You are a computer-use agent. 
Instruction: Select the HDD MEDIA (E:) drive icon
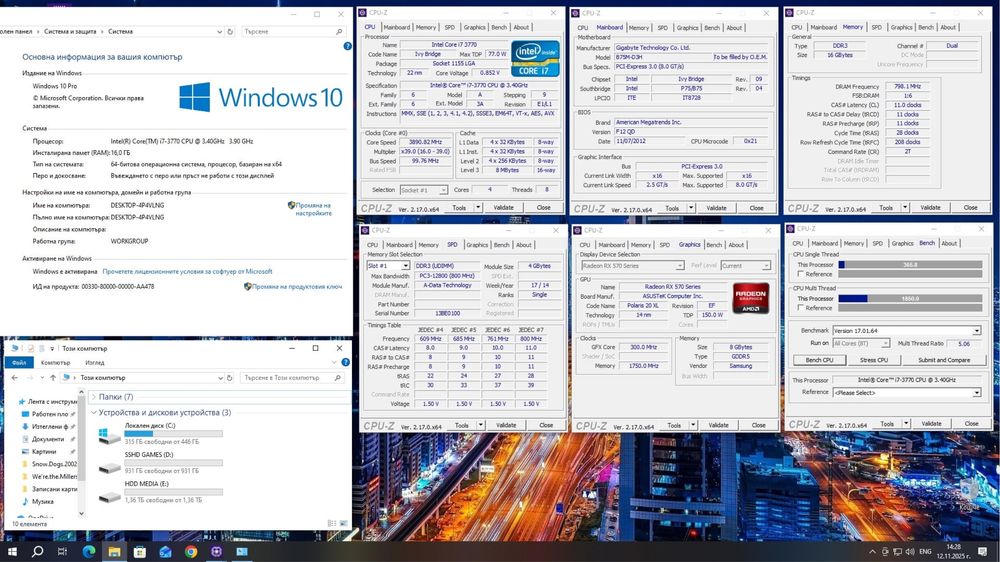pyautogui.click(x=109, y=496)
